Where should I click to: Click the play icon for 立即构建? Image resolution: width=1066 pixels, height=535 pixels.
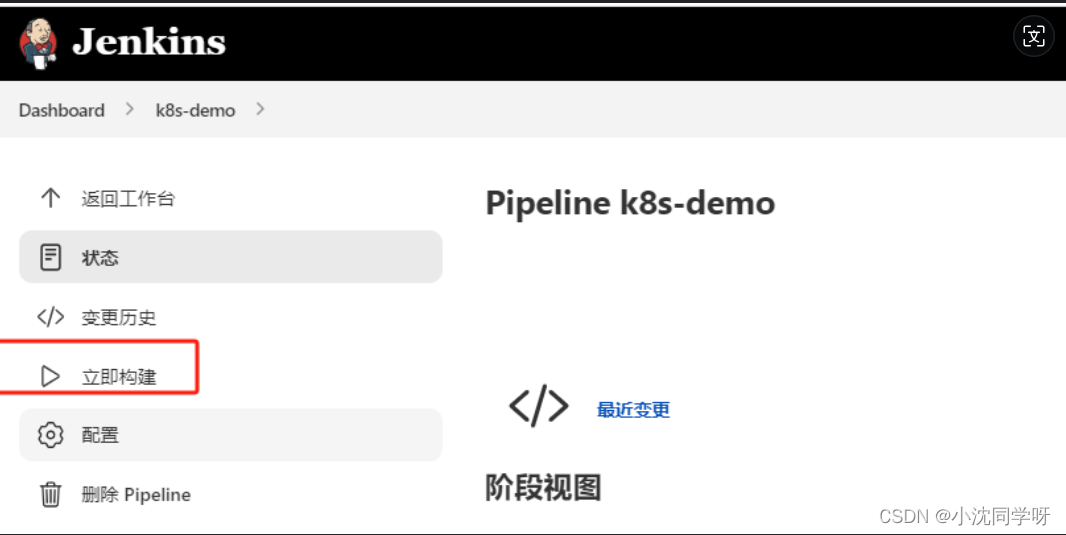pyautogui.click(x=50, y=376)
